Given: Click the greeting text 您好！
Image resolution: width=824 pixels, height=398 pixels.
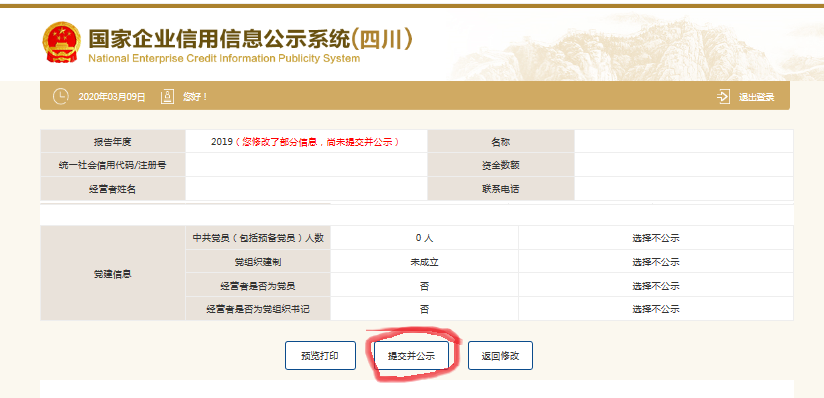Looking at the screenshot, I should coord(195,97).
